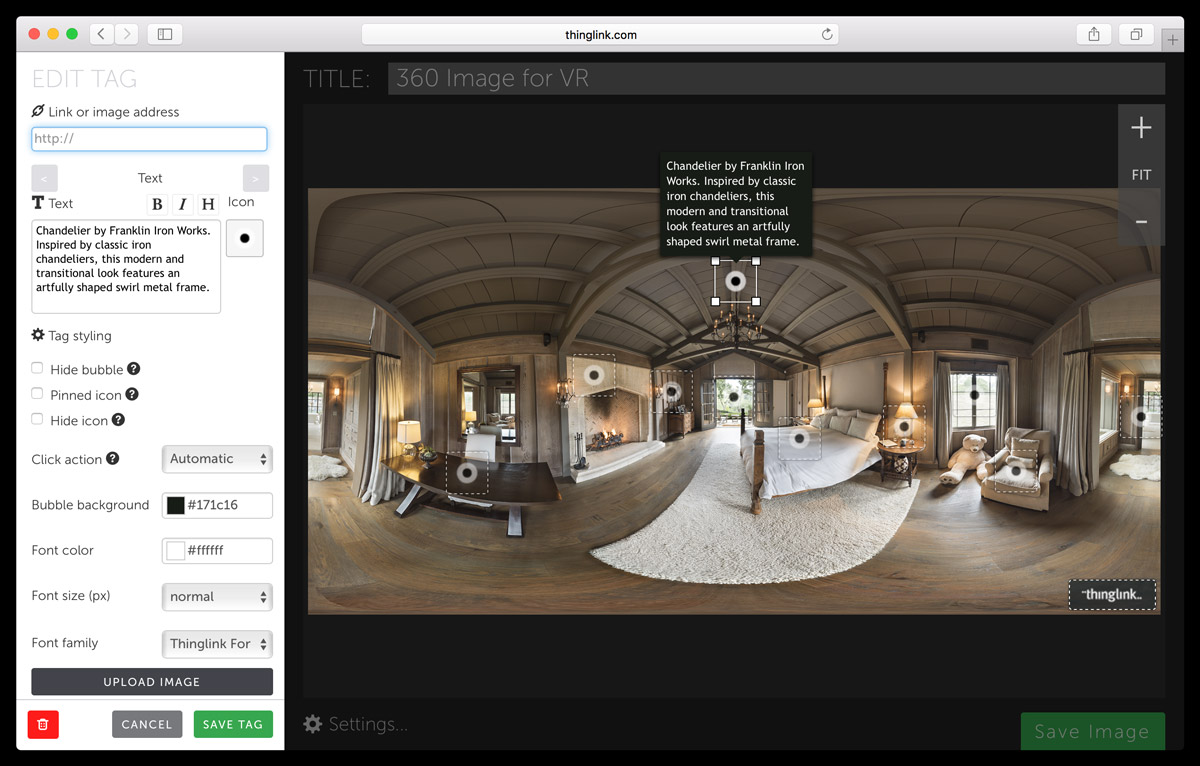Open the Click action dropdown
This screenshot has height=766, width=1200.
point(217,459)
